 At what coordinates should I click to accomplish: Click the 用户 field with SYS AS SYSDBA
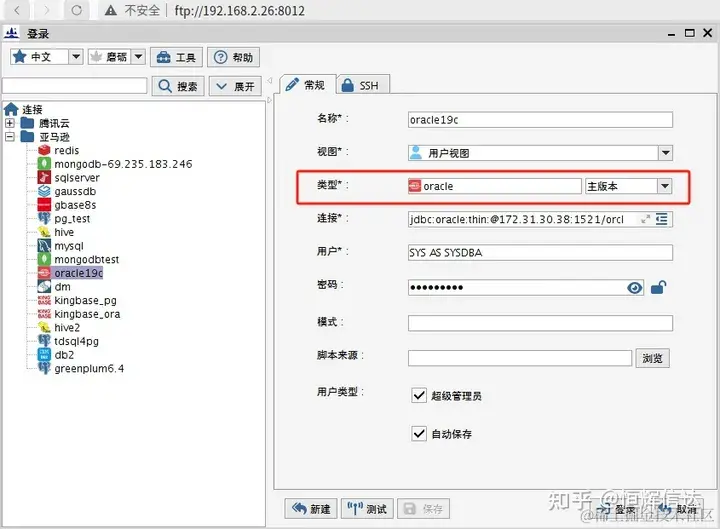(x=540, y=253)
